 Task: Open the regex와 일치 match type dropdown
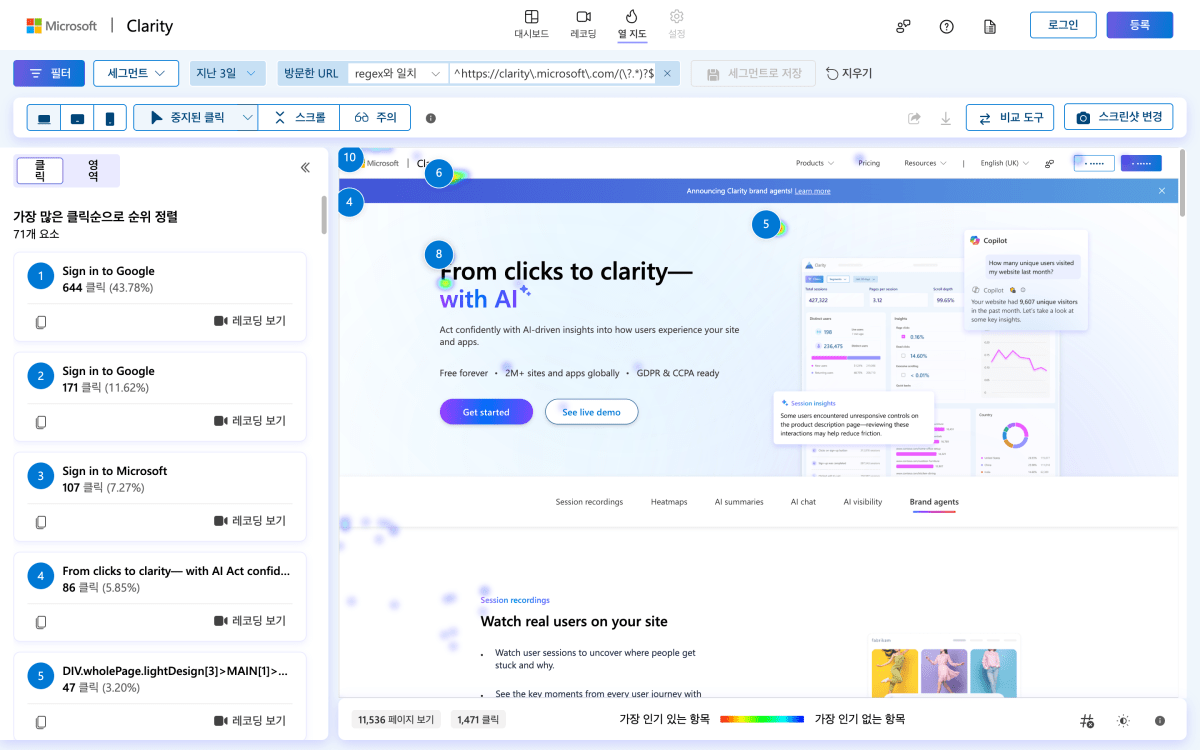pos(398,74)
